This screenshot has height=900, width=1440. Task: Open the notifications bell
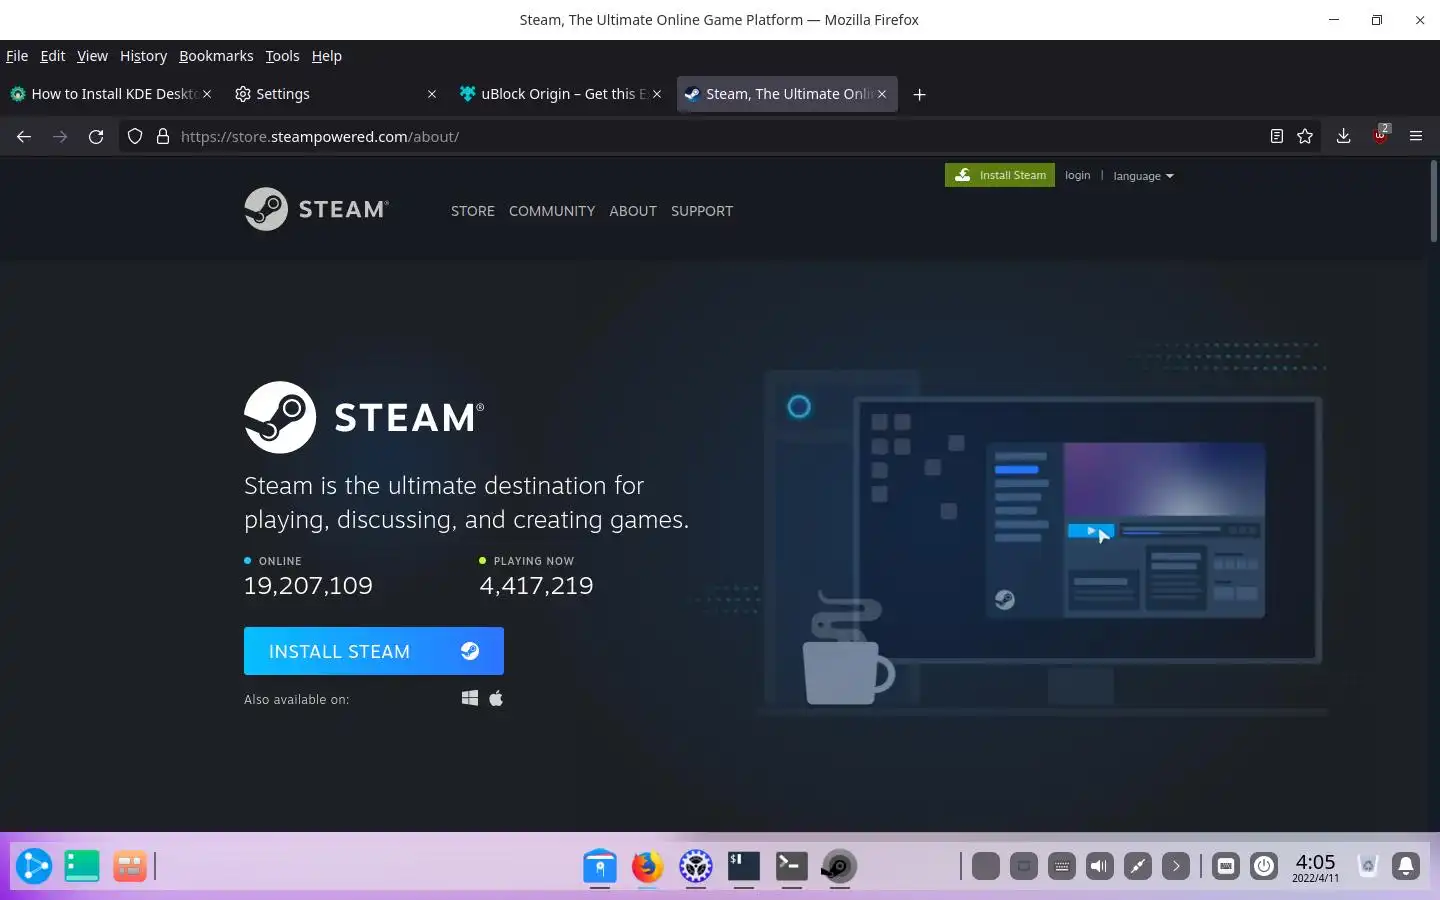click(1406, 866)
